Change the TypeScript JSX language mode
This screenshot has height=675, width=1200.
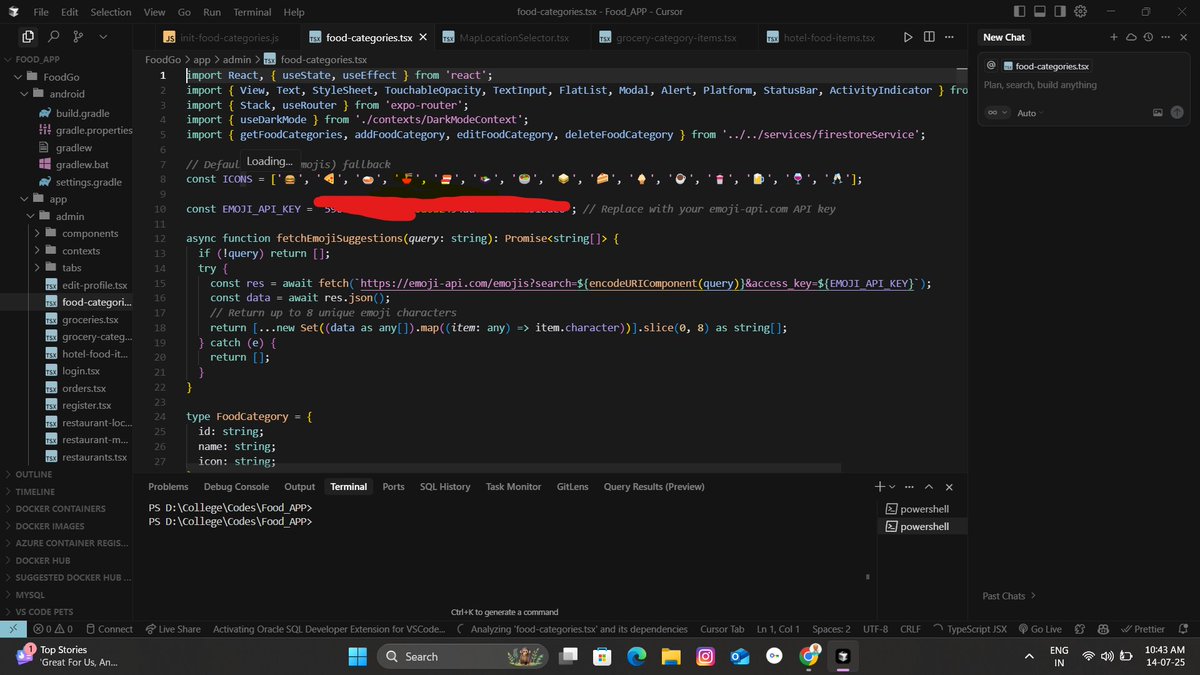tap(977, 629)
